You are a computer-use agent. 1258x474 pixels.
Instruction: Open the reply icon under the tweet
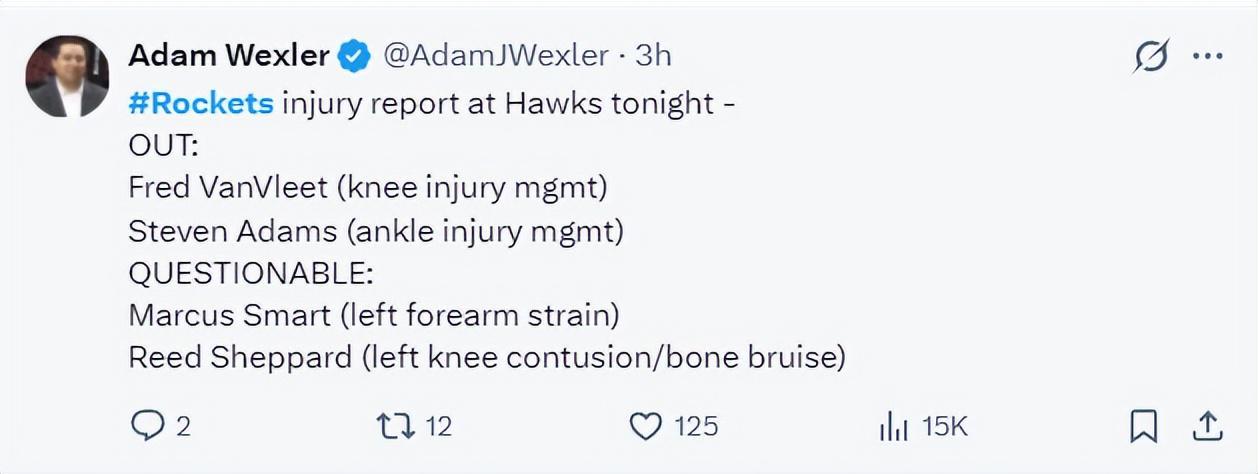click(x=148, y=426)
